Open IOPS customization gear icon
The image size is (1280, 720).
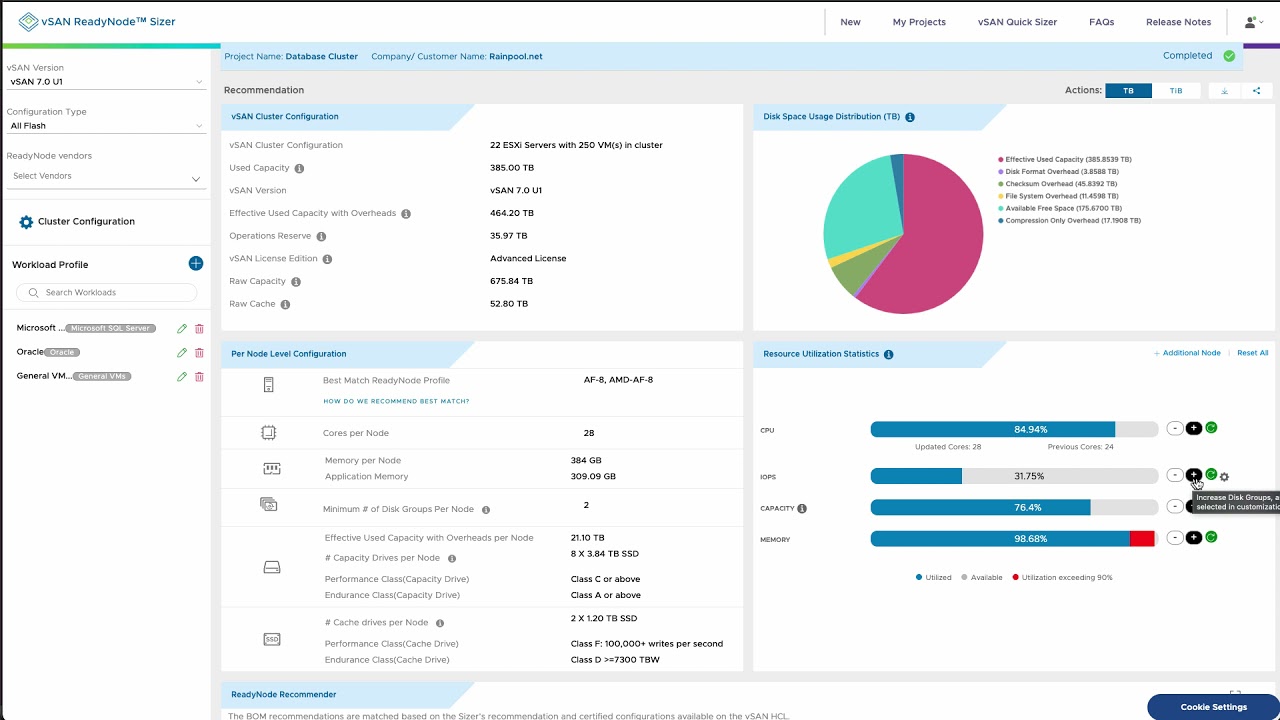click(1224, 477)
